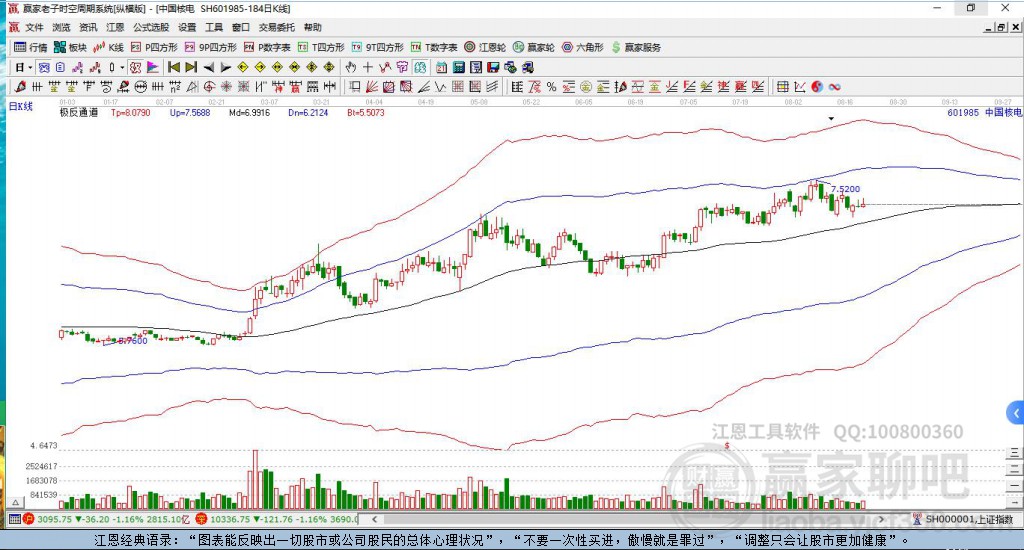
Task: Click the 7.5200 price label
Action: (x=846, y=189)
